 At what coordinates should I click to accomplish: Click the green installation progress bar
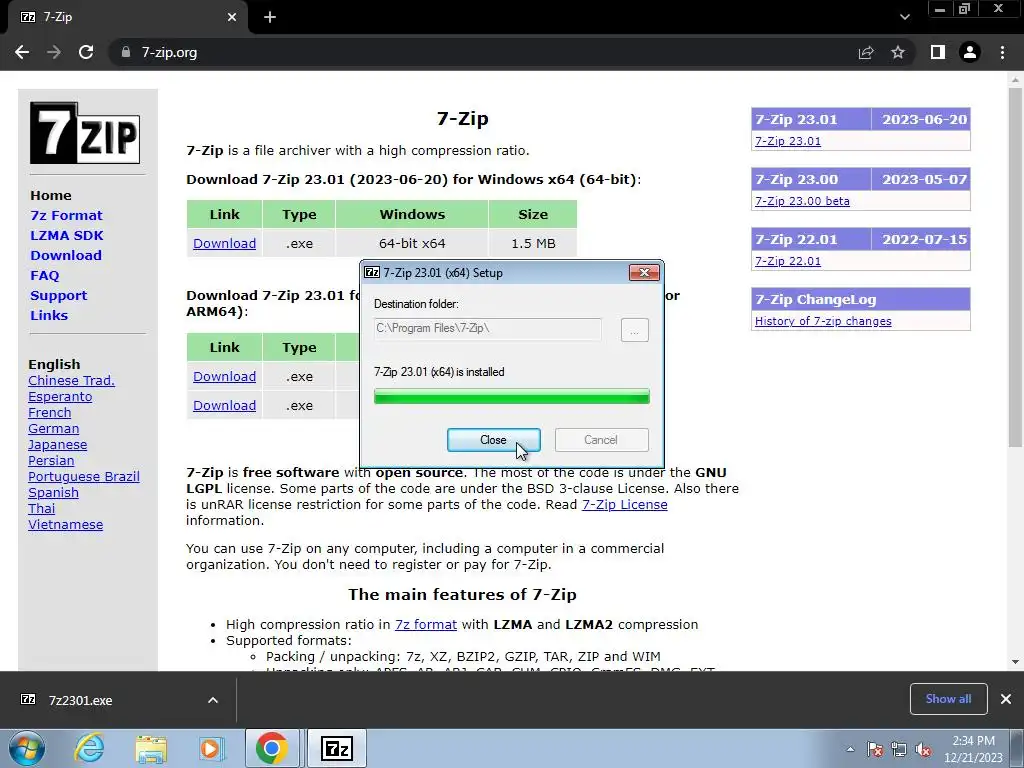click(x=511, y=396)
